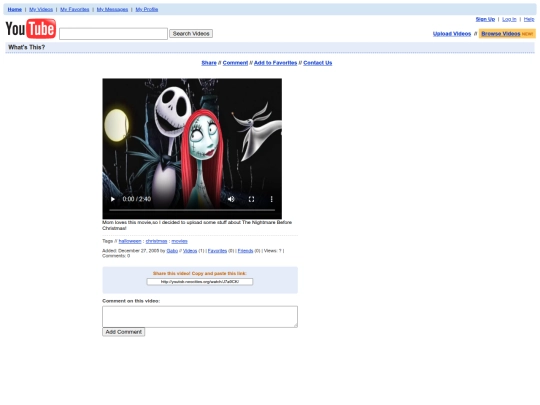Open the uploader's Favorites link
The image size is (540, 405).
tap(217, 251)
